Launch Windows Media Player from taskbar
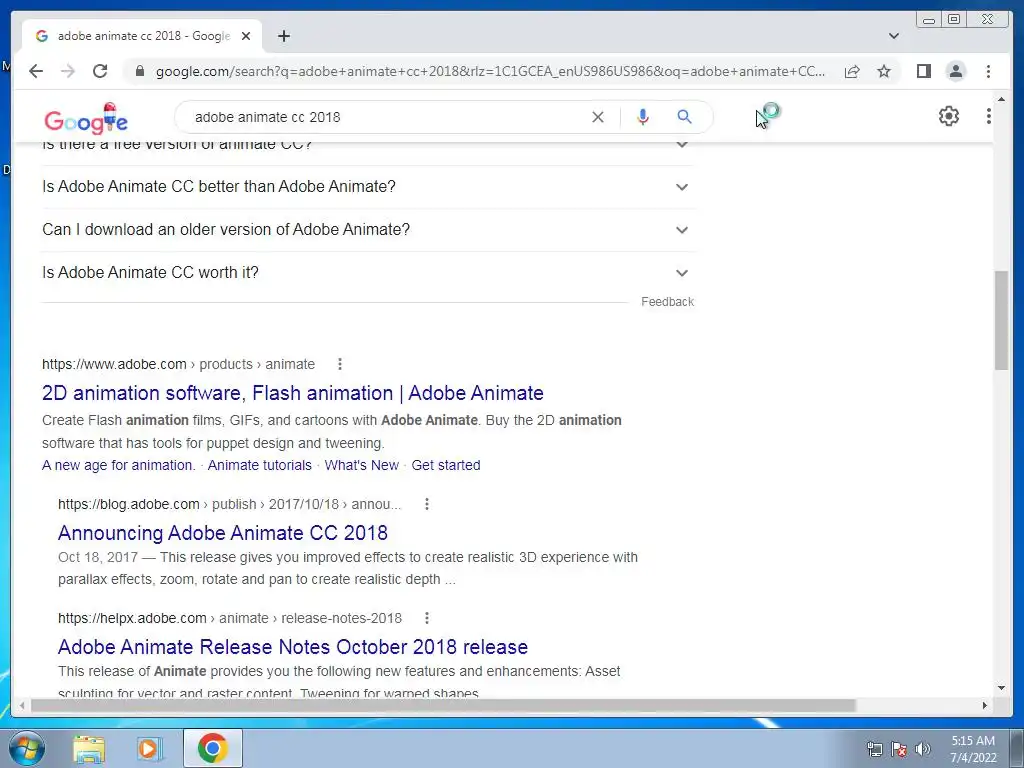Viewport: 1024px width, 768px height. 150,748
